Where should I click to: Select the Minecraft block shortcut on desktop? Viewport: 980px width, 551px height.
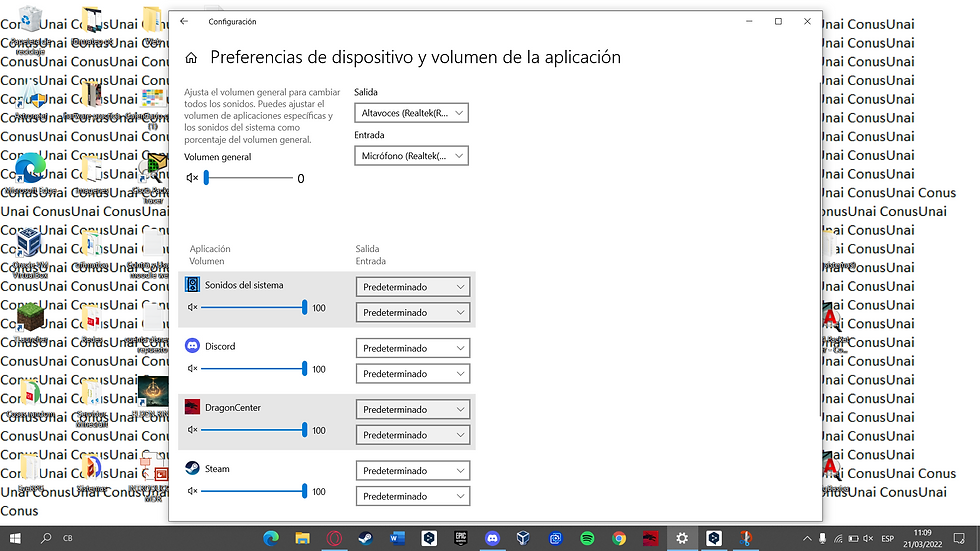pyautogui.click(x=30, y=322)
